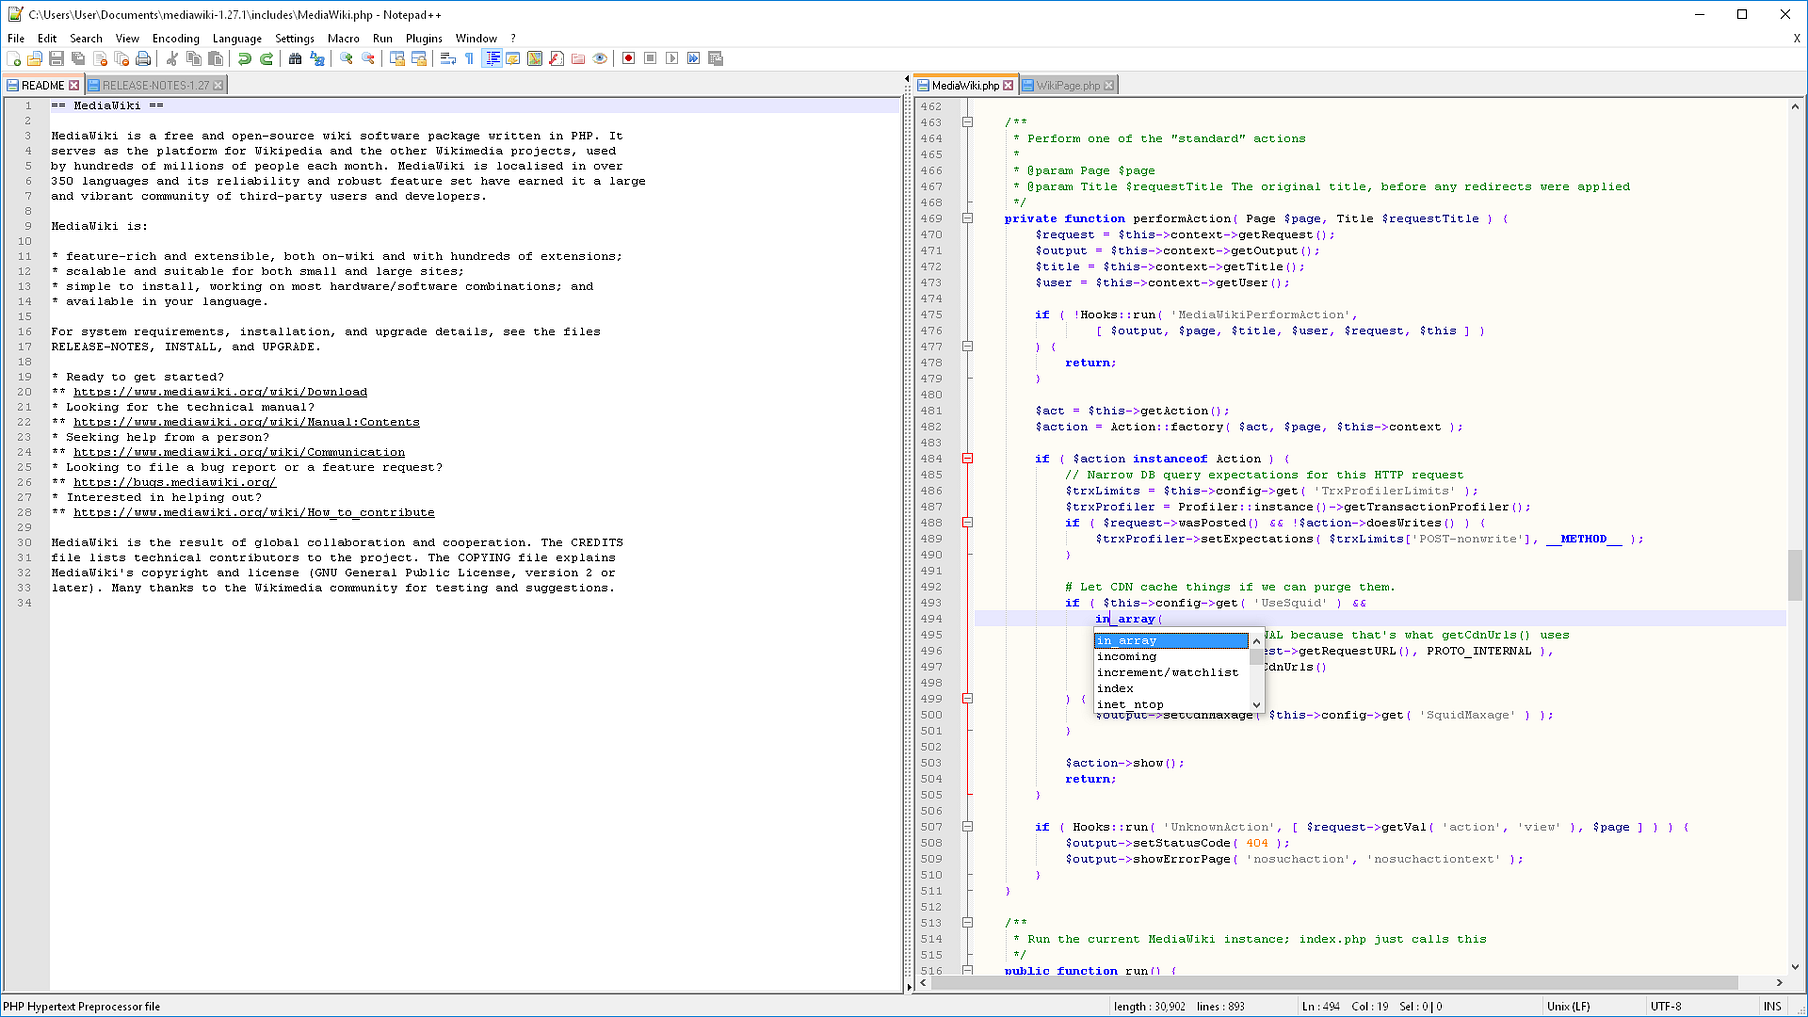This screenshot has height=1017, width=1808.
Task: Undo with the green back-arrow icon
Action: tap(243, 58)
